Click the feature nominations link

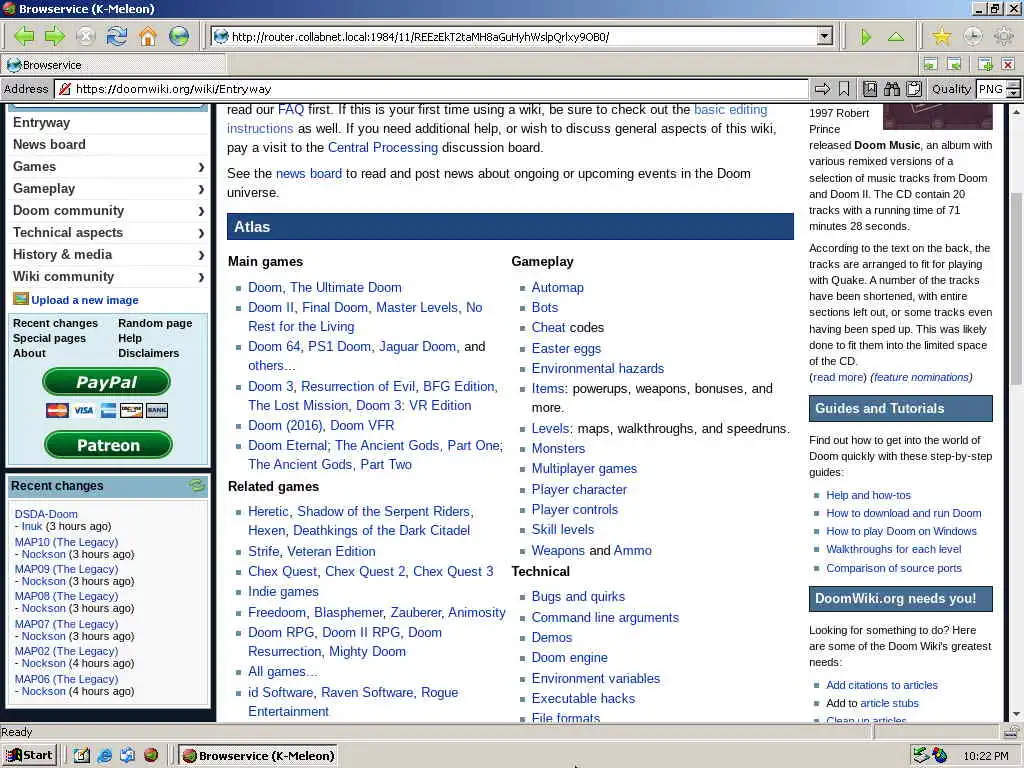click(x=921, y=377)
